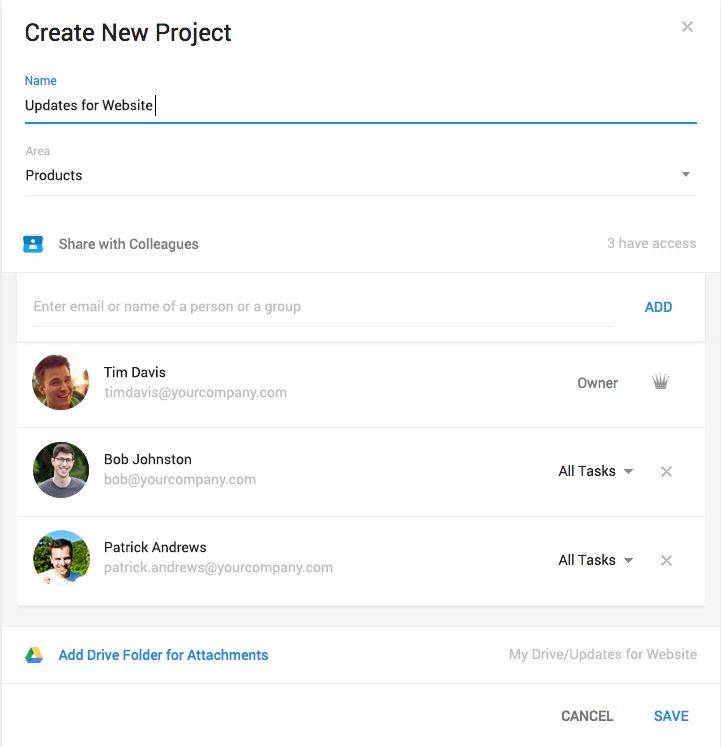The image size is (721, 747).
Task: Click the Share with Colleagues heading
Action: (128, 244)
